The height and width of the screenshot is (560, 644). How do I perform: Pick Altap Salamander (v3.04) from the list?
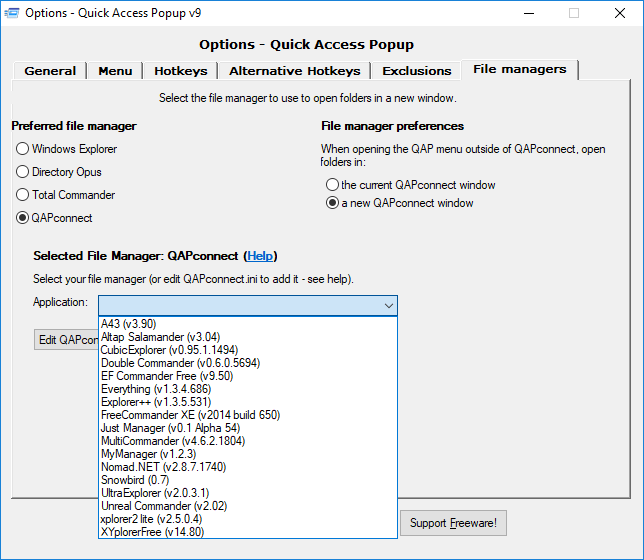(x=248, y=337)
